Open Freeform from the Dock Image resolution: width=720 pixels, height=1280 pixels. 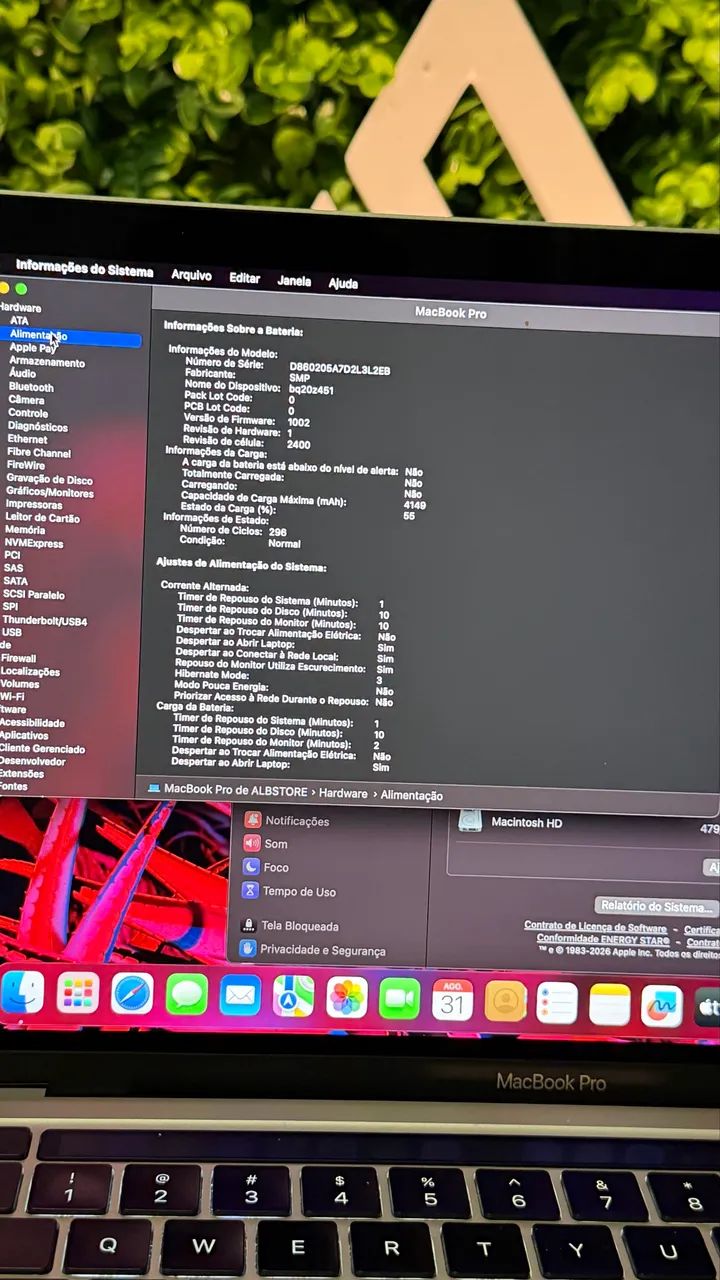pos(661,1006)
